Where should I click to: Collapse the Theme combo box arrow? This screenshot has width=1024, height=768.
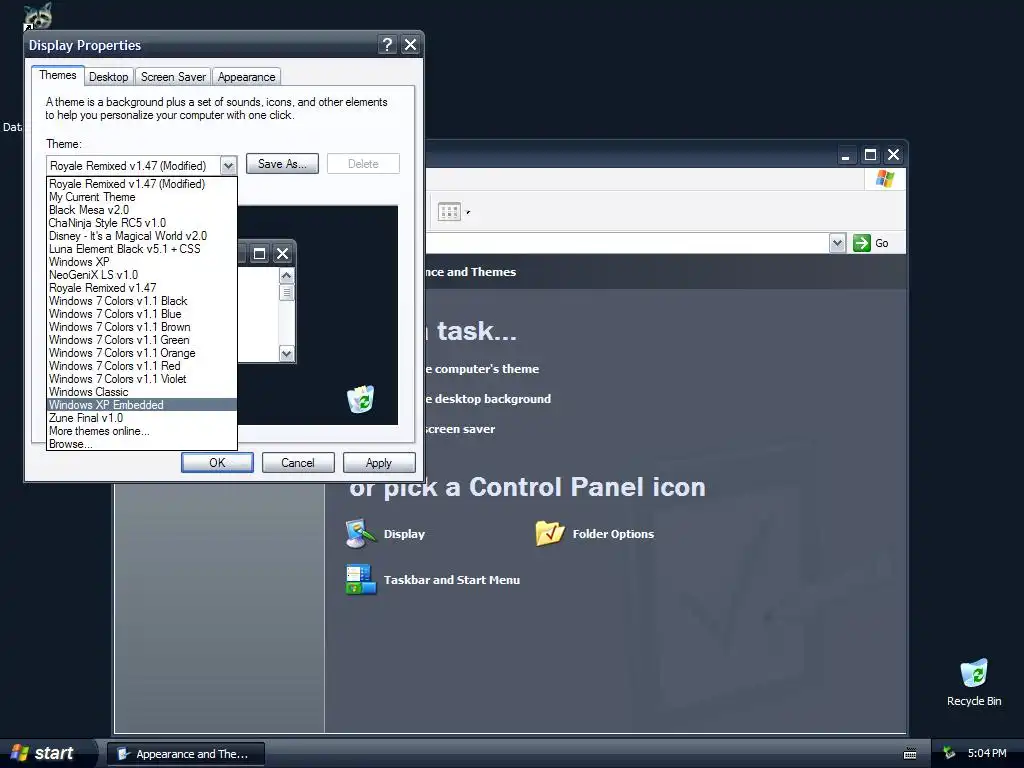(x=228, y=165)
